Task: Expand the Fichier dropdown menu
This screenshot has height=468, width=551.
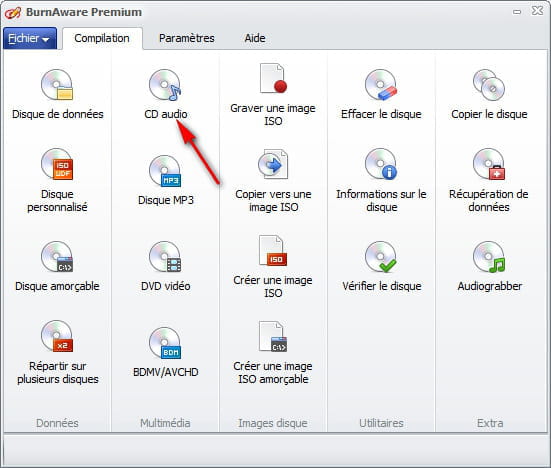Action: [x=30, y=38]
